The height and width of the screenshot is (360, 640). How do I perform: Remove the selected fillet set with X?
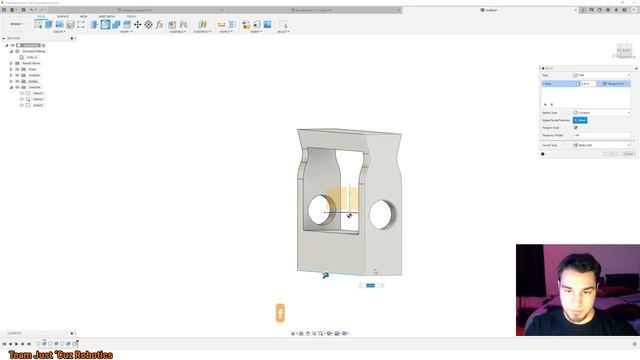tap(552, 104)
